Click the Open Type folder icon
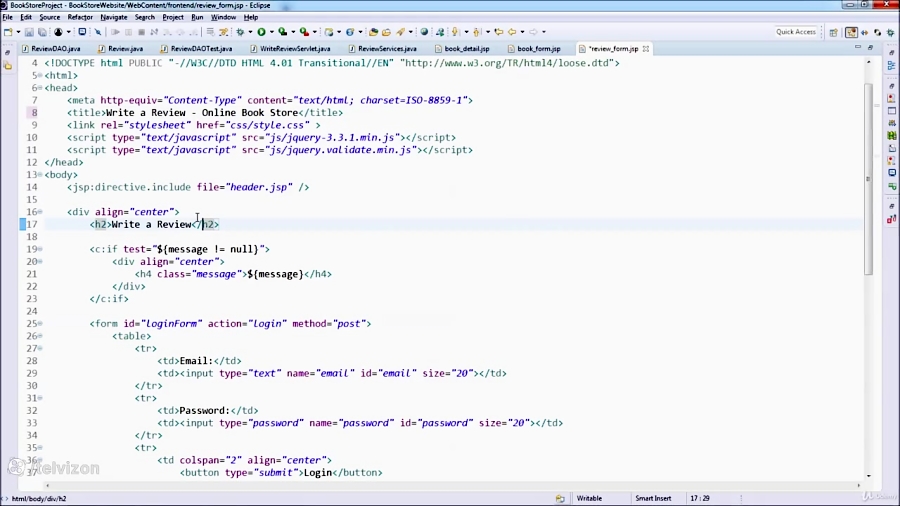The height and width of the screenshot is (506, 900). click(x=373, y=32)
